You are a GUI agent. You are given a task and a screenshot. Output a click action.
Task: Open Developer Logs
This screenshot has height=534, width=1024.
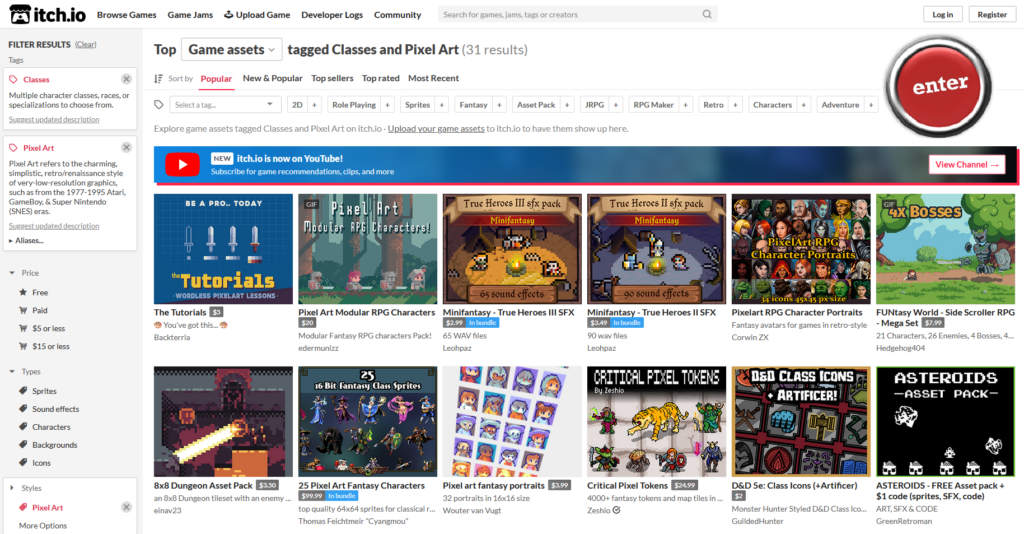tap(332, 14)
